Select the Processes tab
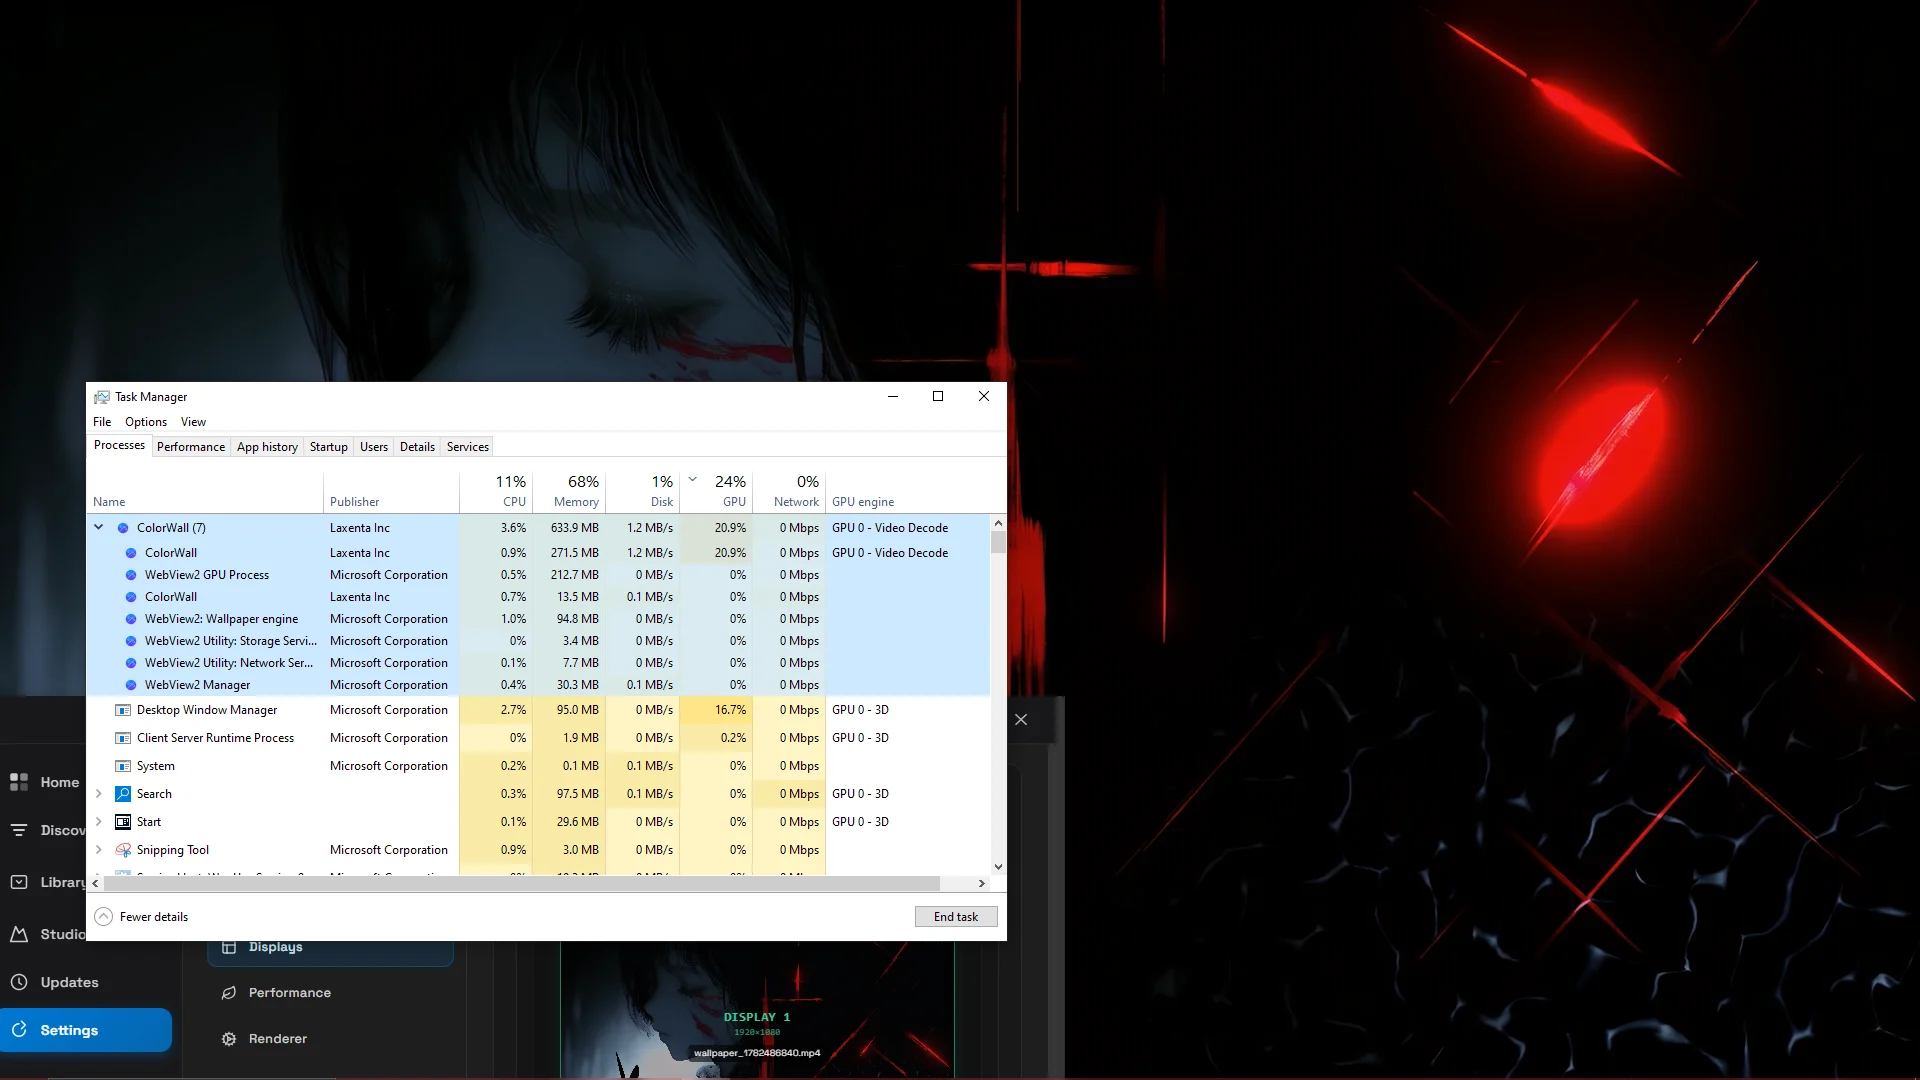Screen dimensions: 1920x1080 point(119,445)
